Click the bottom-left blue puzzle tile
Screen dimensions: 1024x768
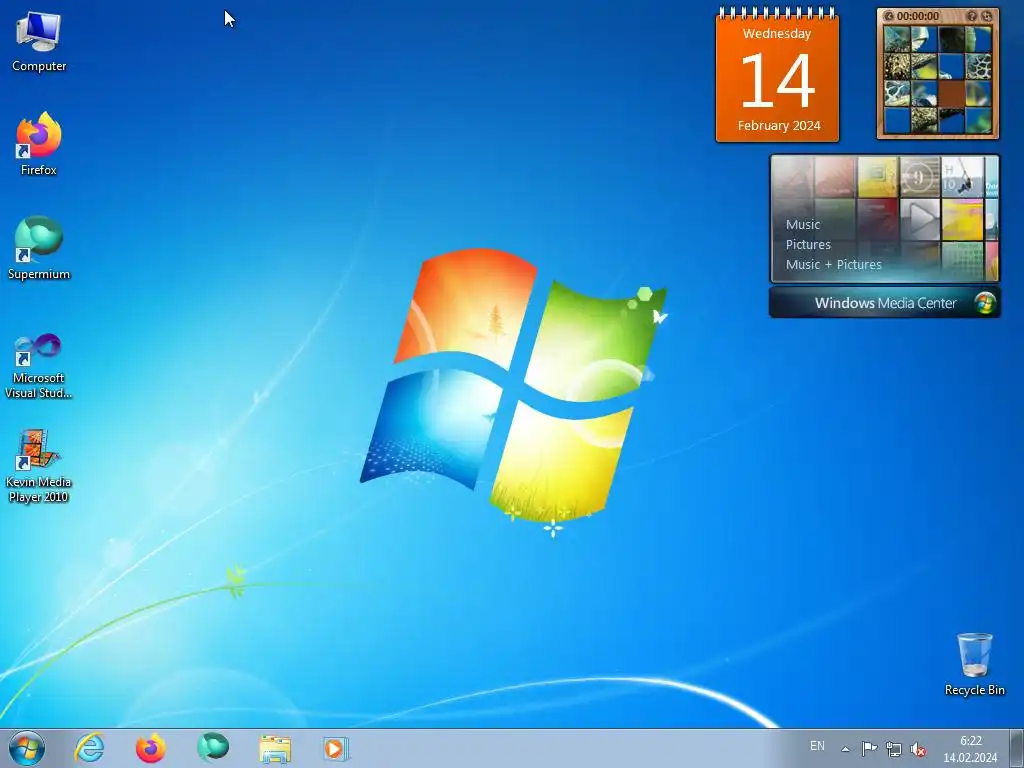point(897,120)
